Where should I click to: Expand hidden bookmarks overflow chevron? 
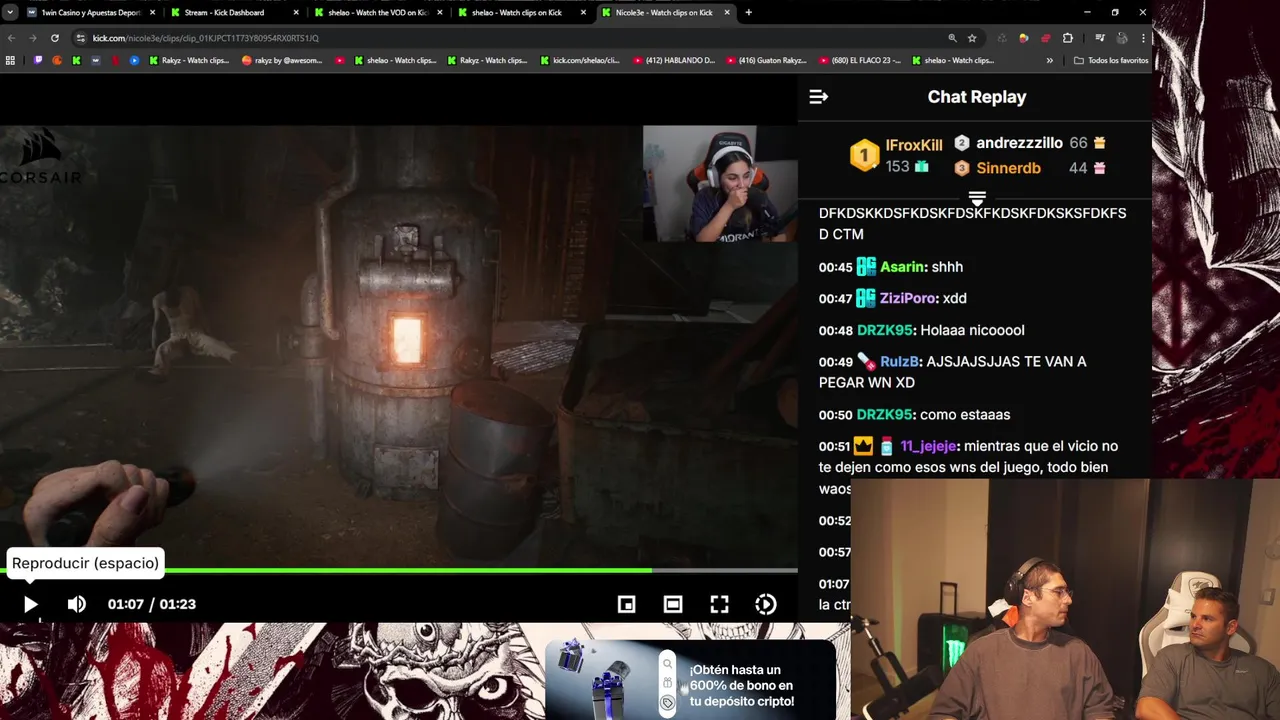pyautogui.click(x=1049, y=60)
